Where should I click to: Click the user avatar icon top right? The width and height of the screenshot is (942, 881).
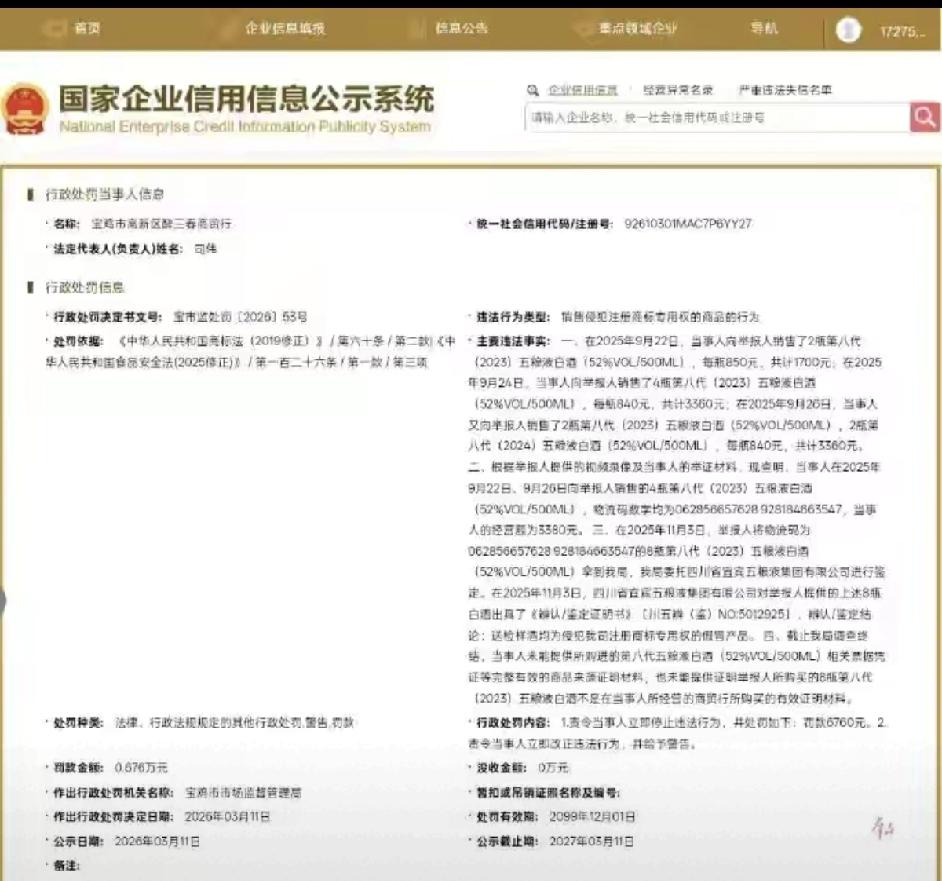click(848, 30)
